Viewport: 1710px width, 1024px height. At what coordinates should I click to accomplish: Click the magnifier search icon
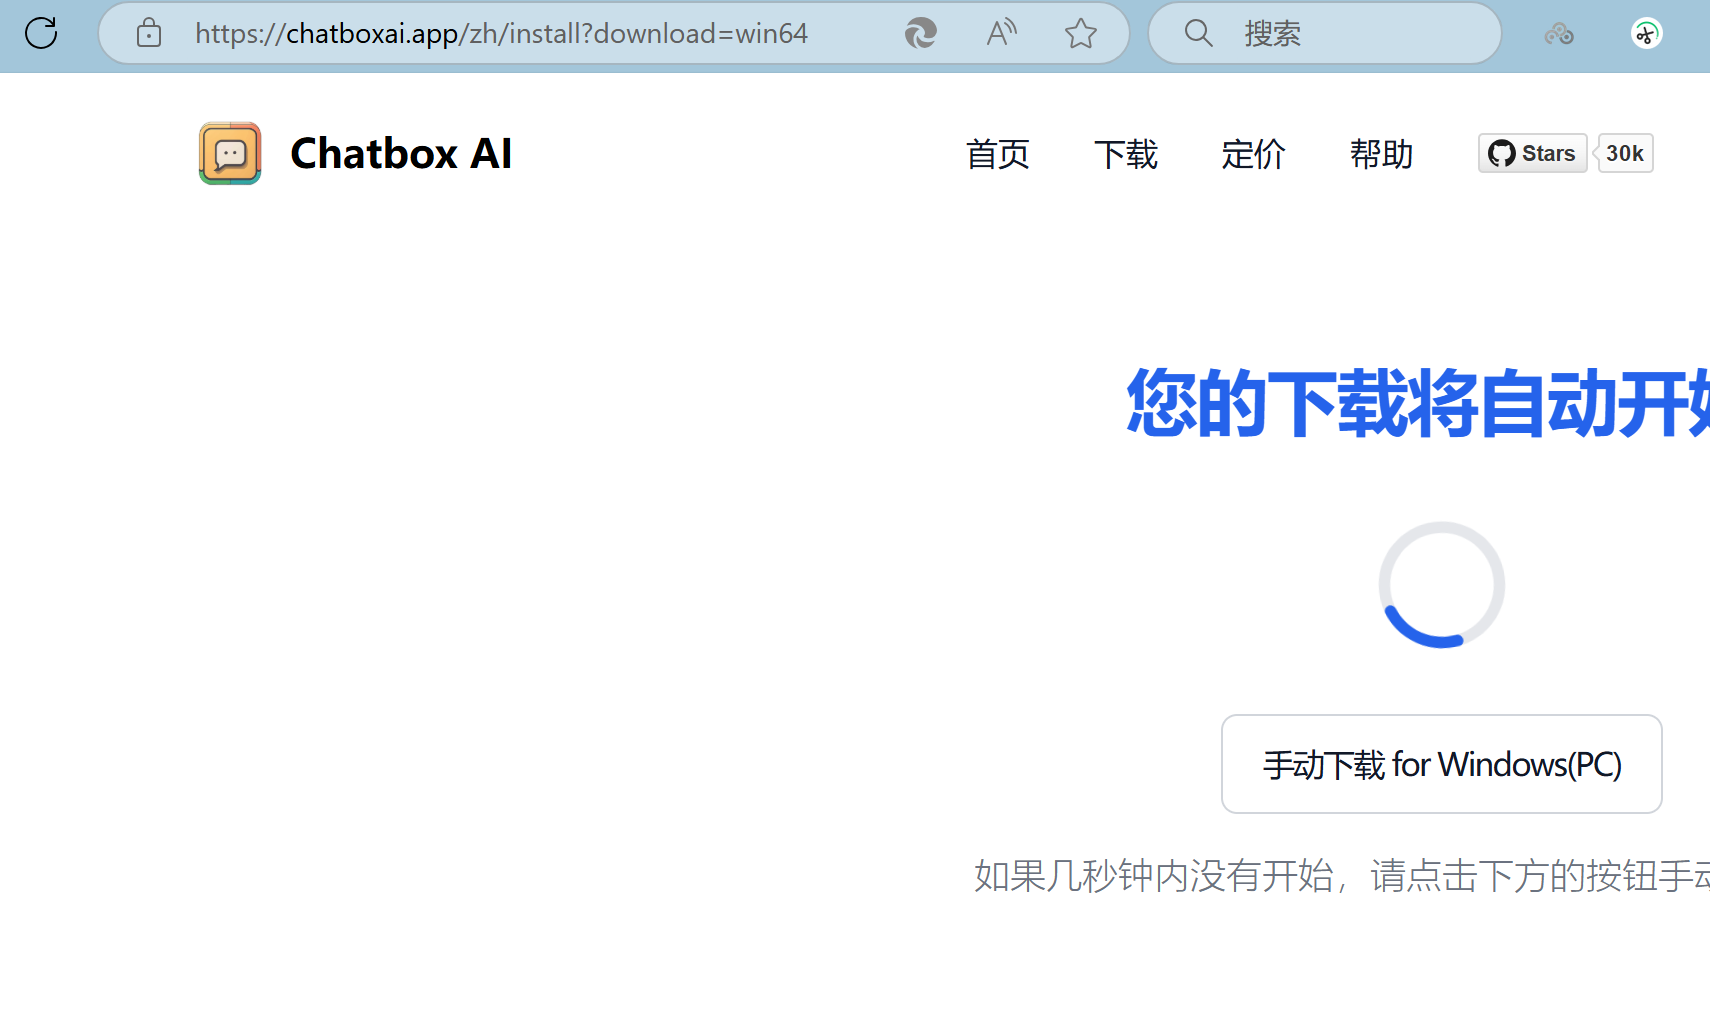1198,33
